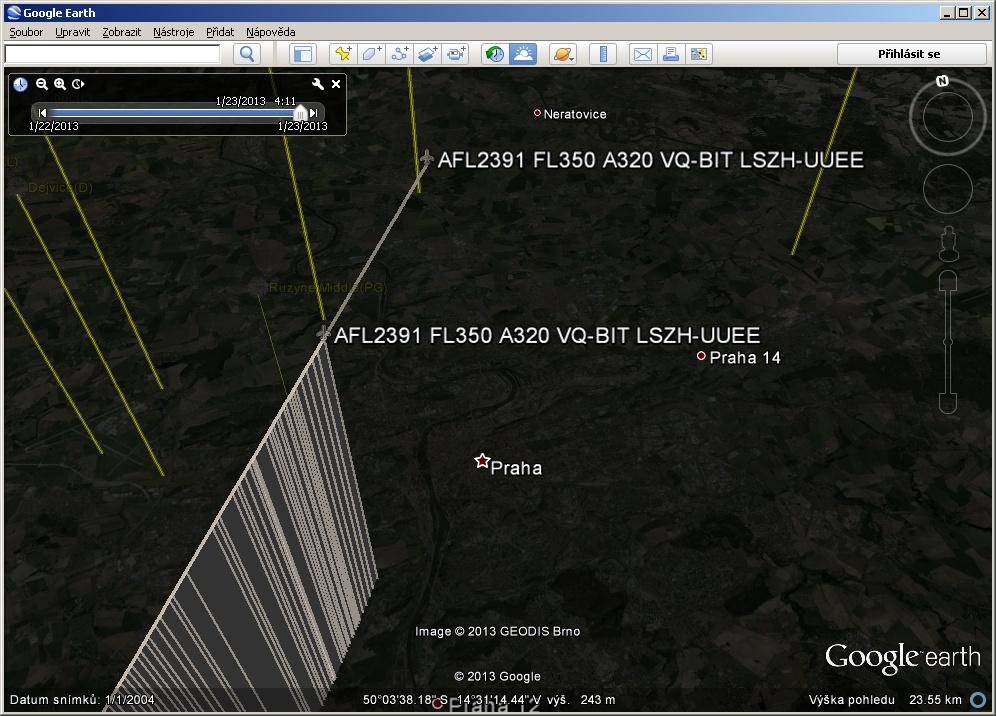Screen dimensions: 996x716
Task: Click the Dejvice (D) label
Action: 60,187
